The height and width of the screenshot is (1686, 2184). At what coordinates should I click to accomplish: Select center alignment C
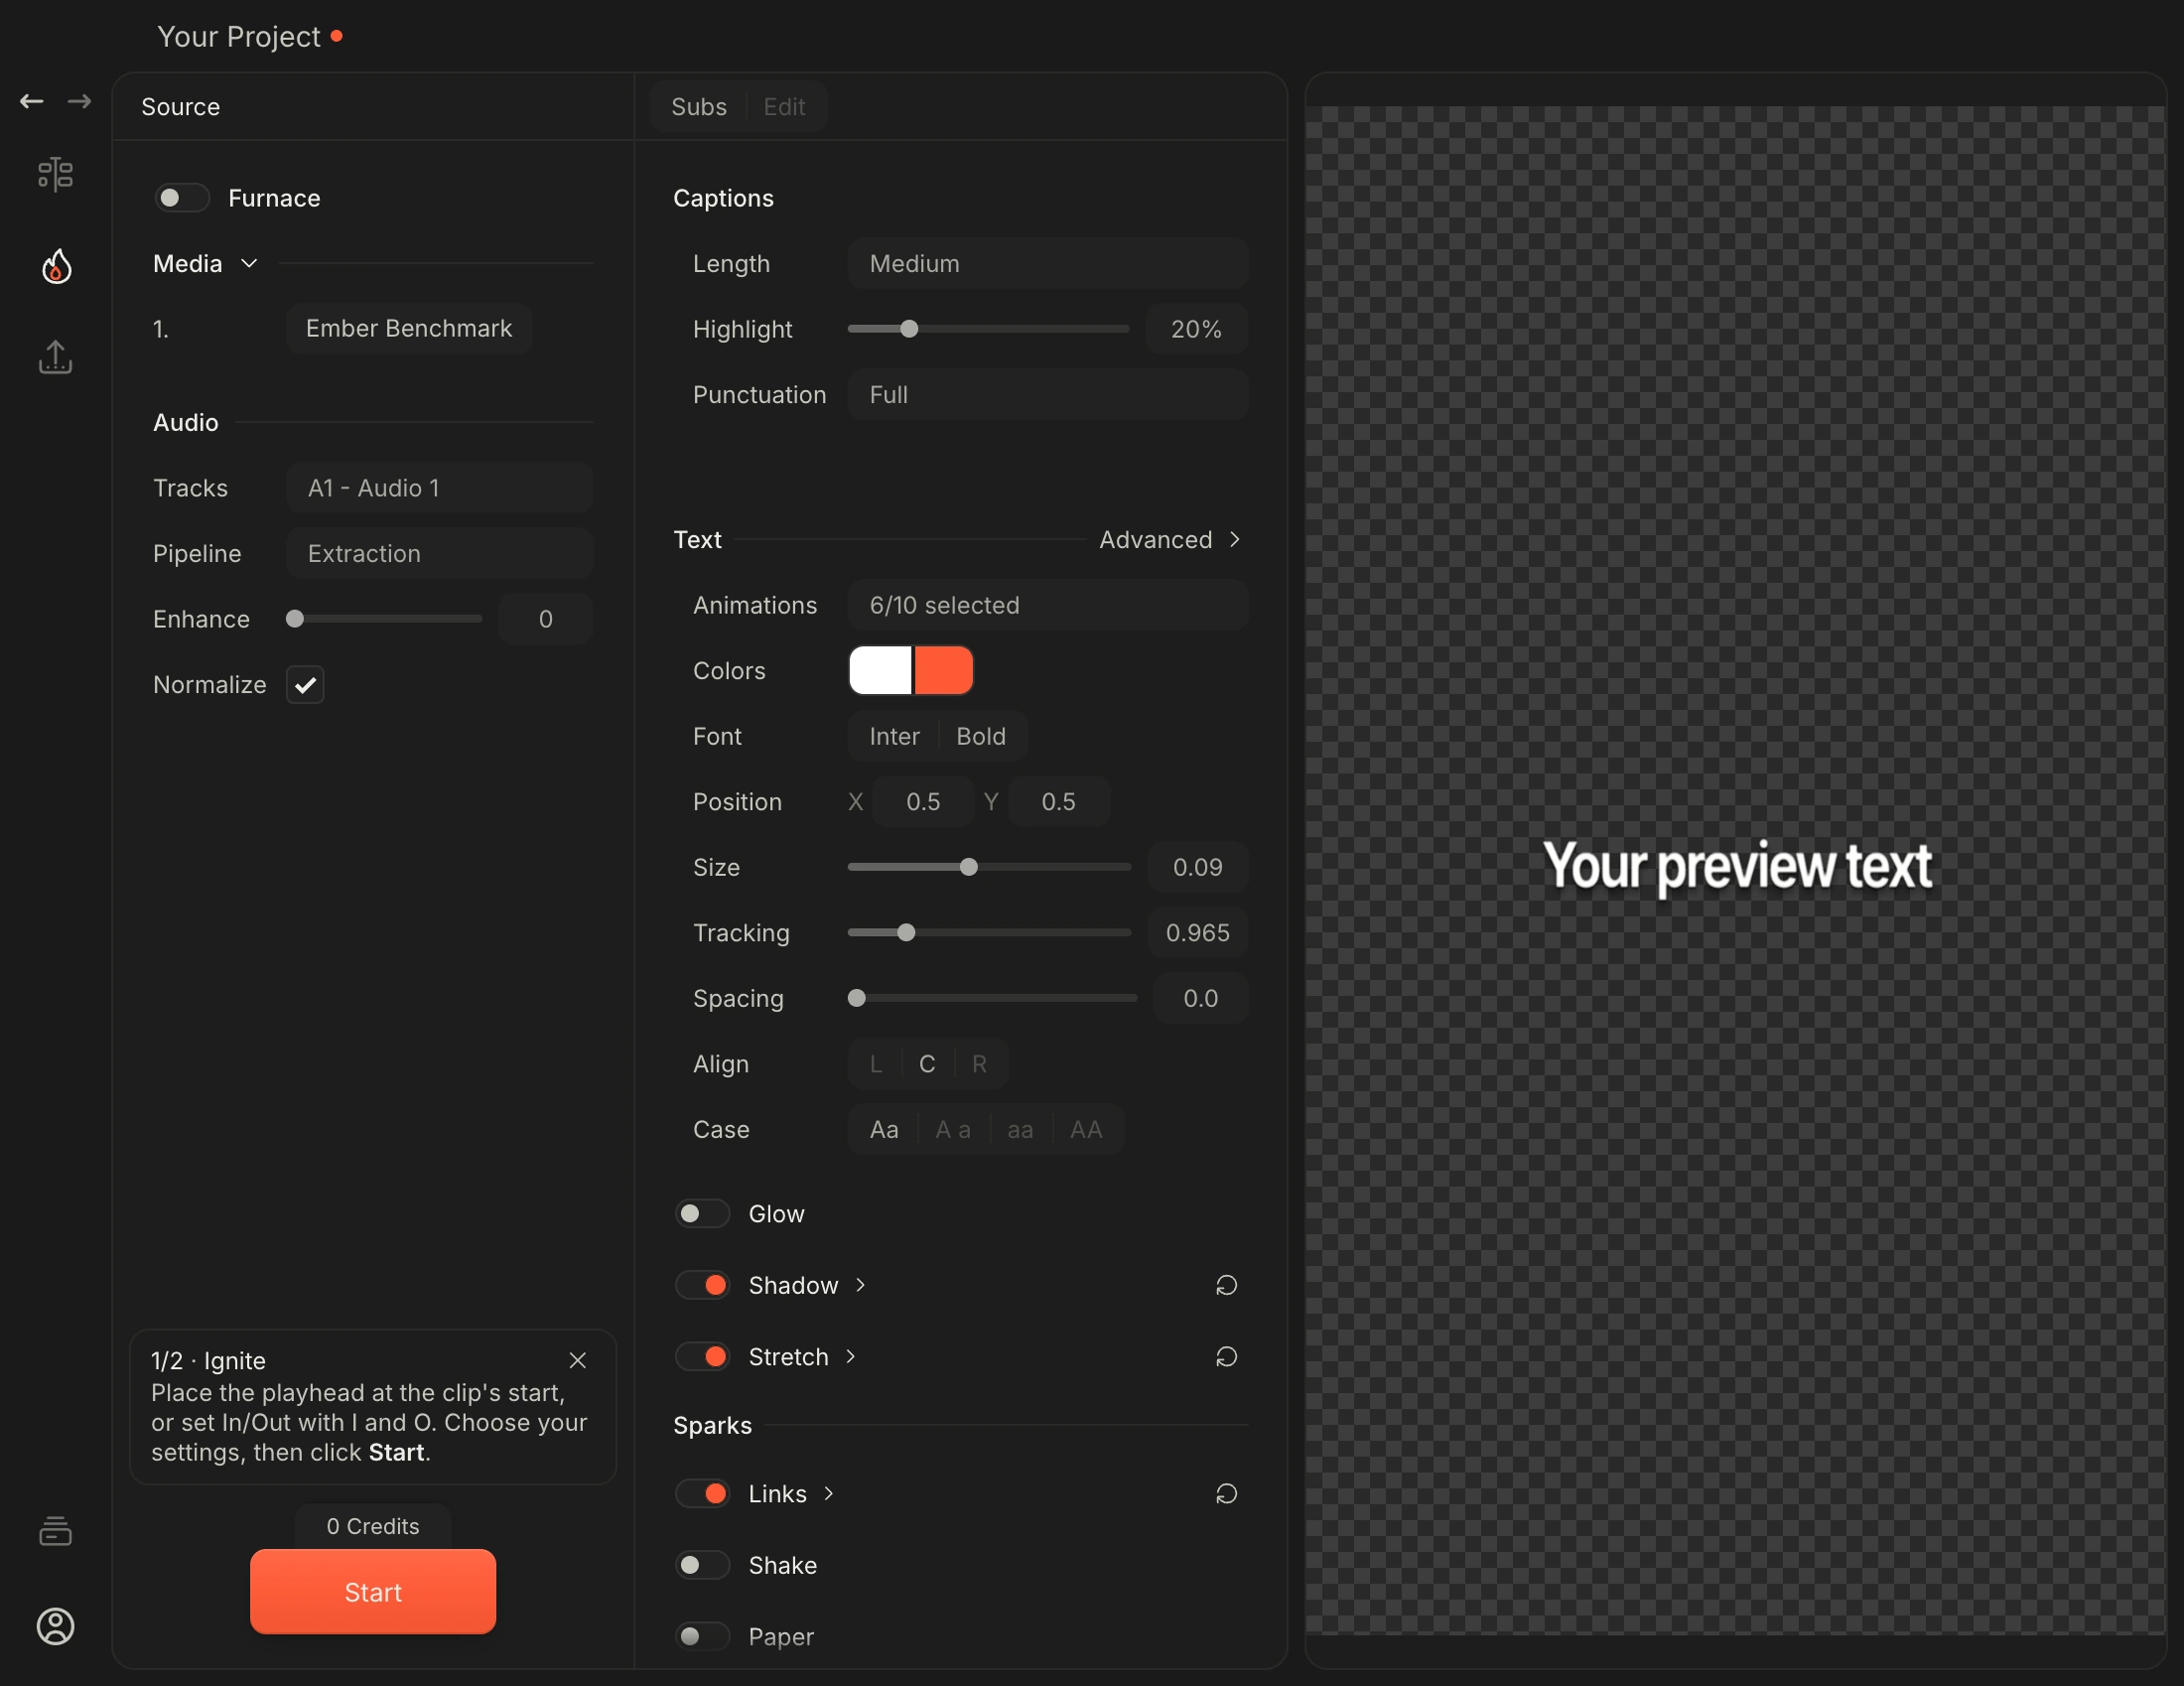pos(927,1064)
